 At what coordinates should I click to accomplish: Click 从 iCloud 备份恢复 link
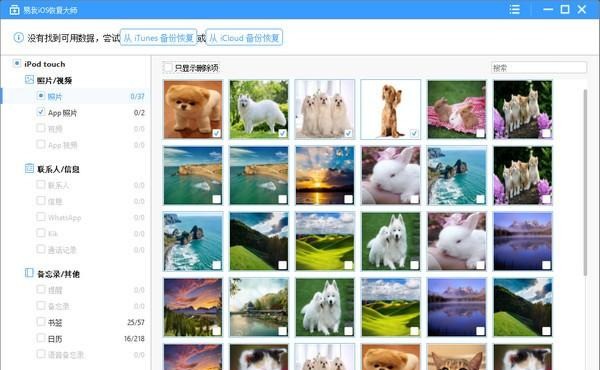tap(244, 37)
